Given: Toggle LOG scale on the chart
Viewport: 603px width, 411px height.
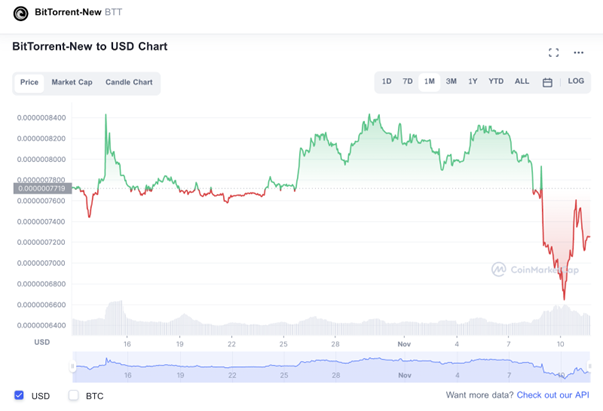Looking at the screenshot, I should point(576,82).
